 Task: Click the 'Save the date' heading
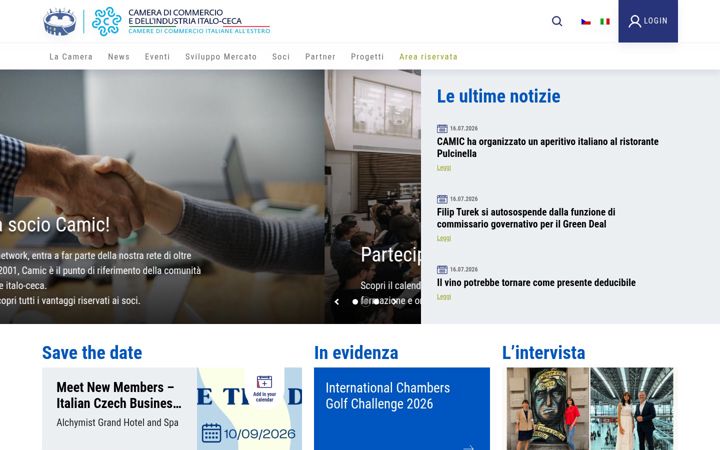coord(92,353)
